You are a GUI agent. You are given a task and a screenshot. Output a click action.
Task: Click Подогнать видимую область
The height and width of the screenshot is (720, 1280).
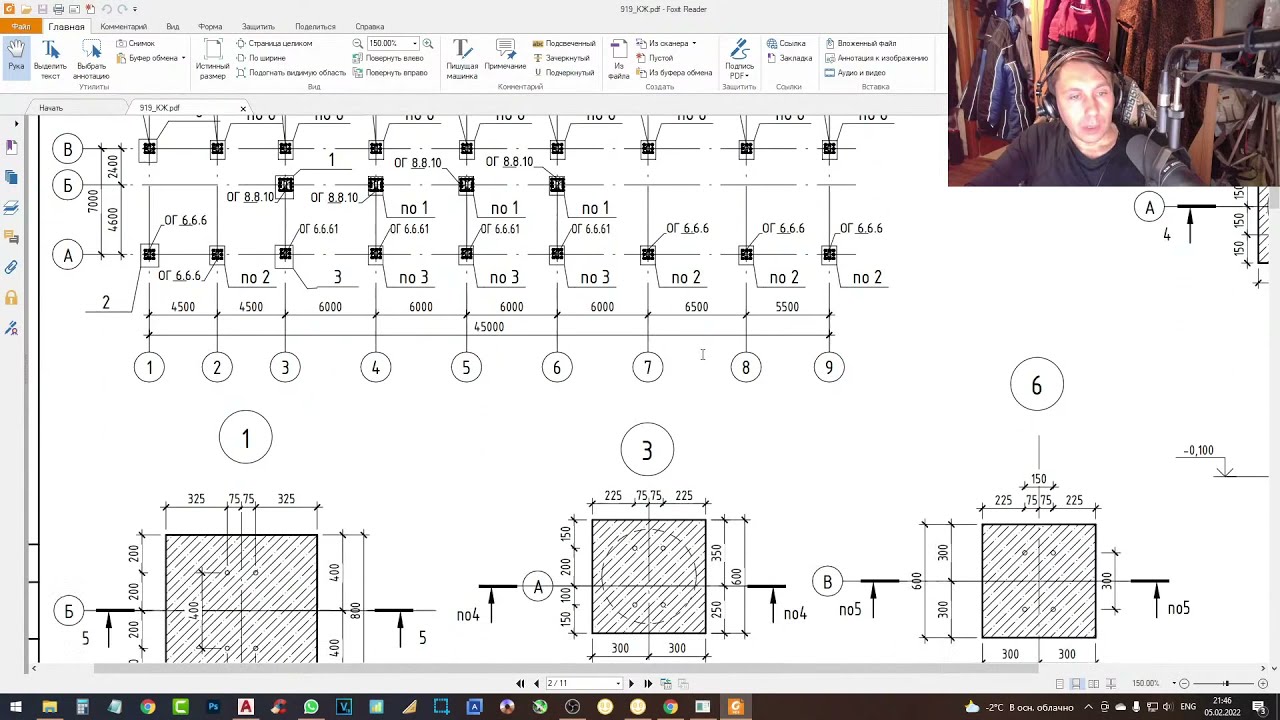tap(291, 73)
